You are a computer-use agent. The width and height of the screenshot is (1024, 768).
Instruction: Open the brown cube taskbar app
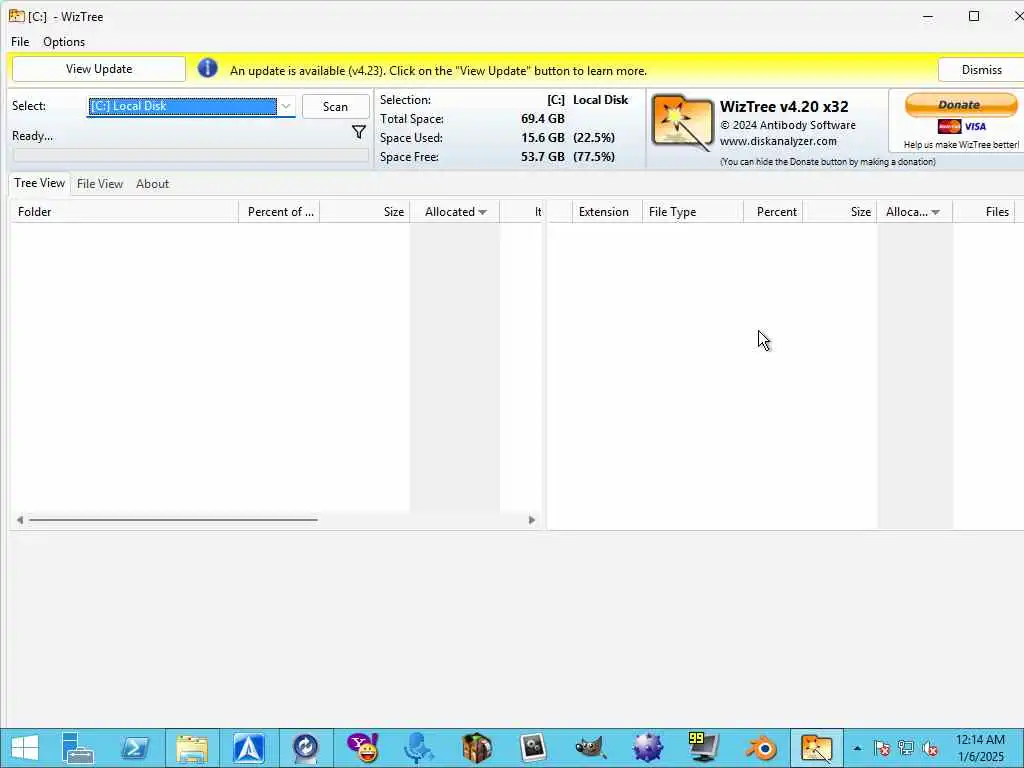(x=477, y=748)
